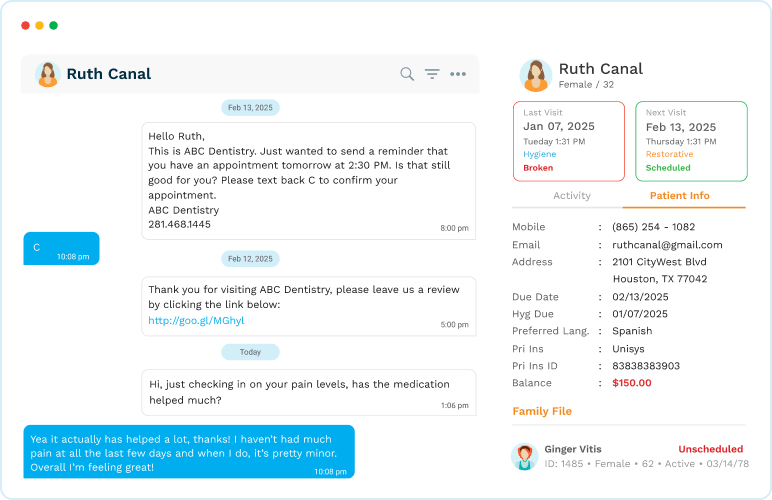Click the Today date separator pill
Viewport: 772px width, 500px height.
[250, 352]
